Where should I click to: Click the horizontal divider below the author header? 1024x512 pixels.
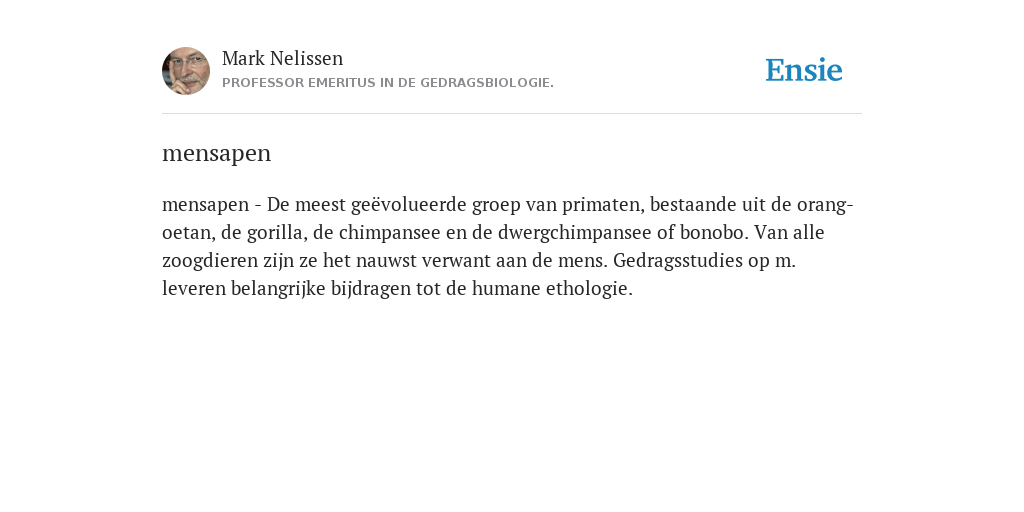[512, 114]
